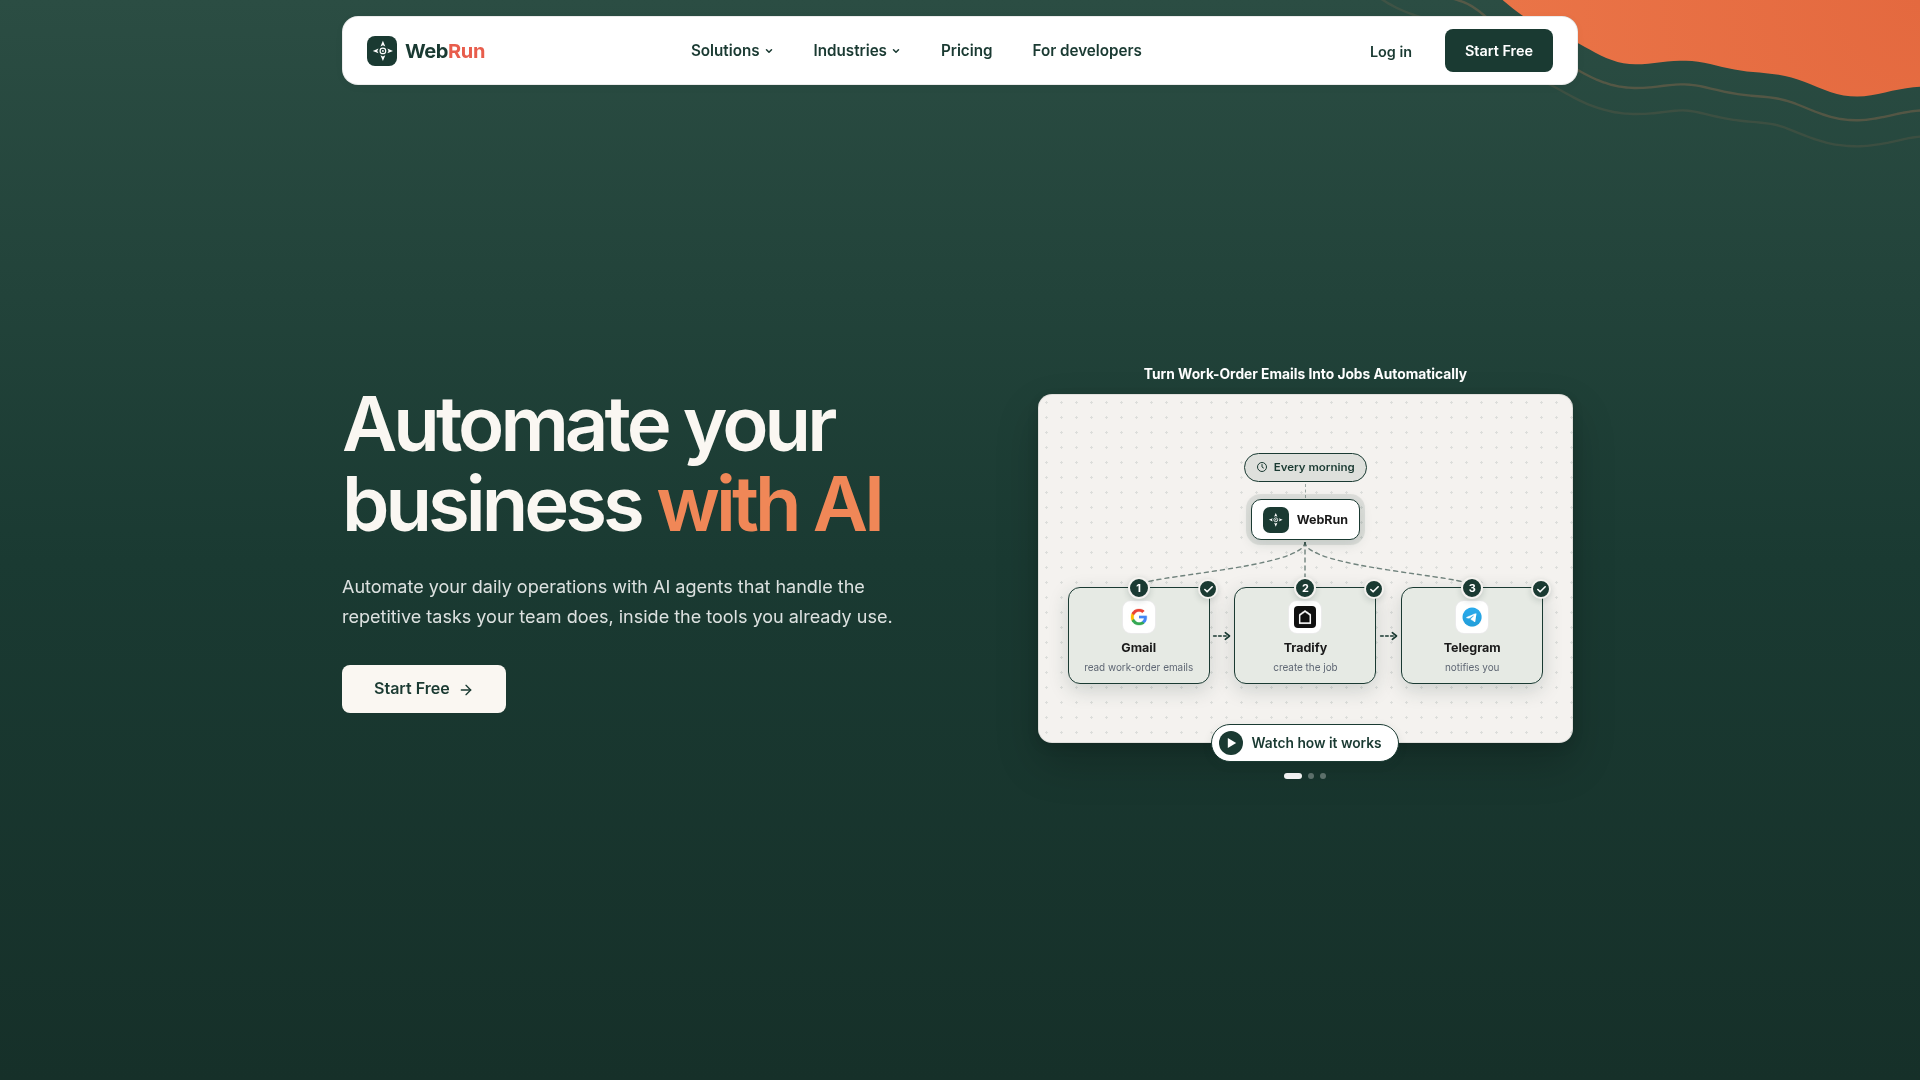1920x1080 pixels.
Task: Click the checkmark badge on the Gmail card
Action: tap(1208, 589)
